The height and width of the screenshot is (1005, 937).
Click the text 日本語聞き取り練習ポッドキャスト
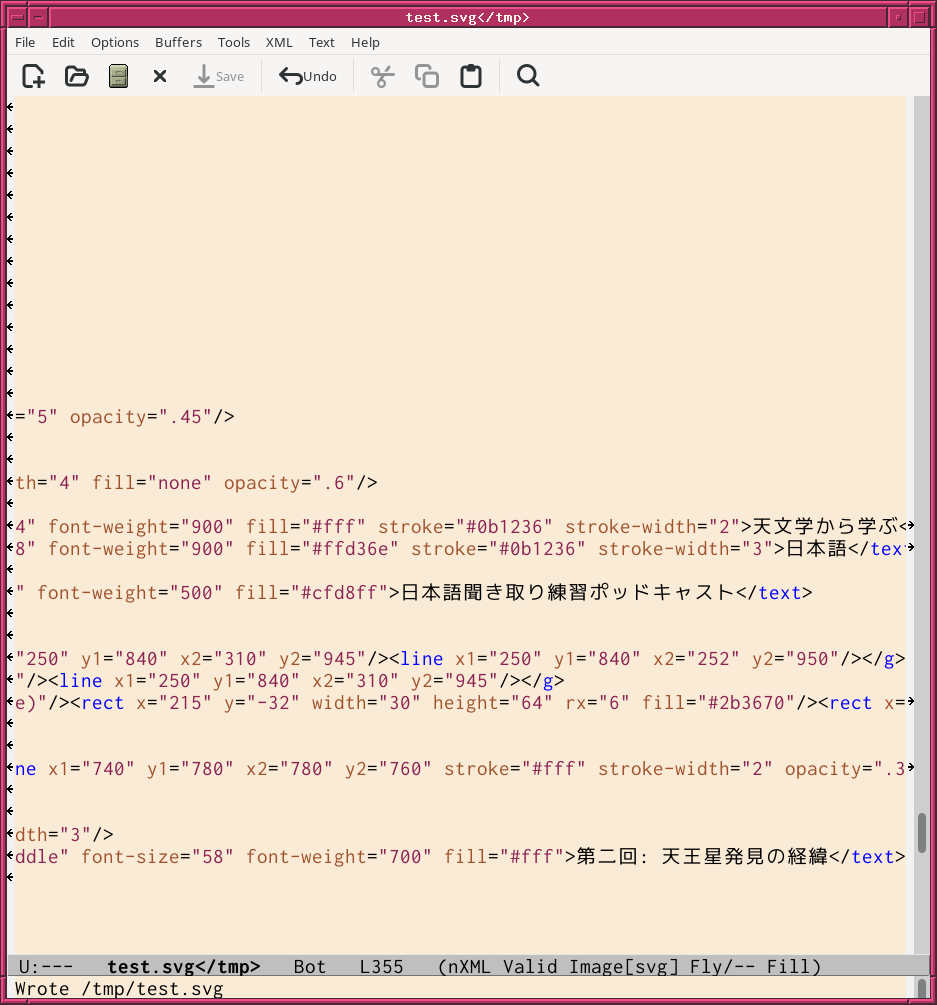point(568,592)
